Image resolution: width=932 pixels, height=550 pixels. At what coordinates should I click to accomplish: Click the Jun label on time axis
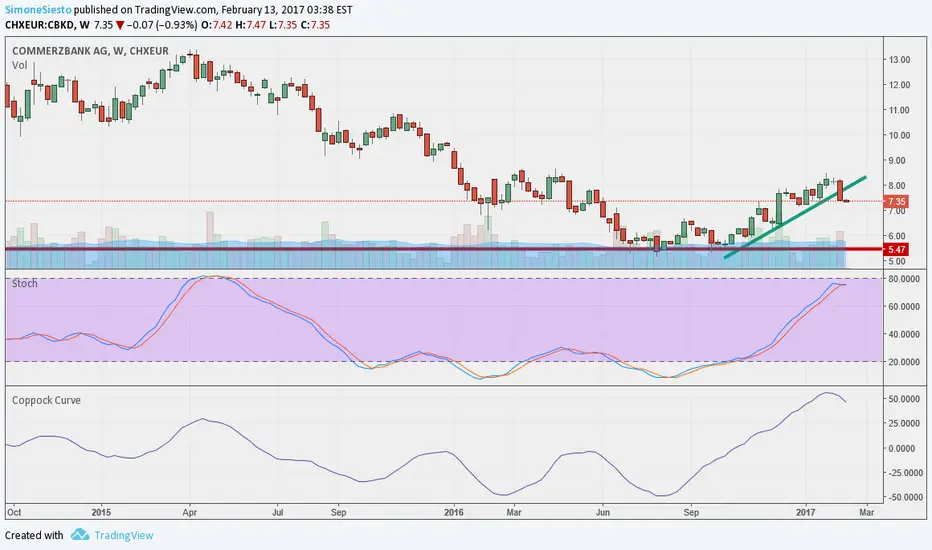click(603, 512)
